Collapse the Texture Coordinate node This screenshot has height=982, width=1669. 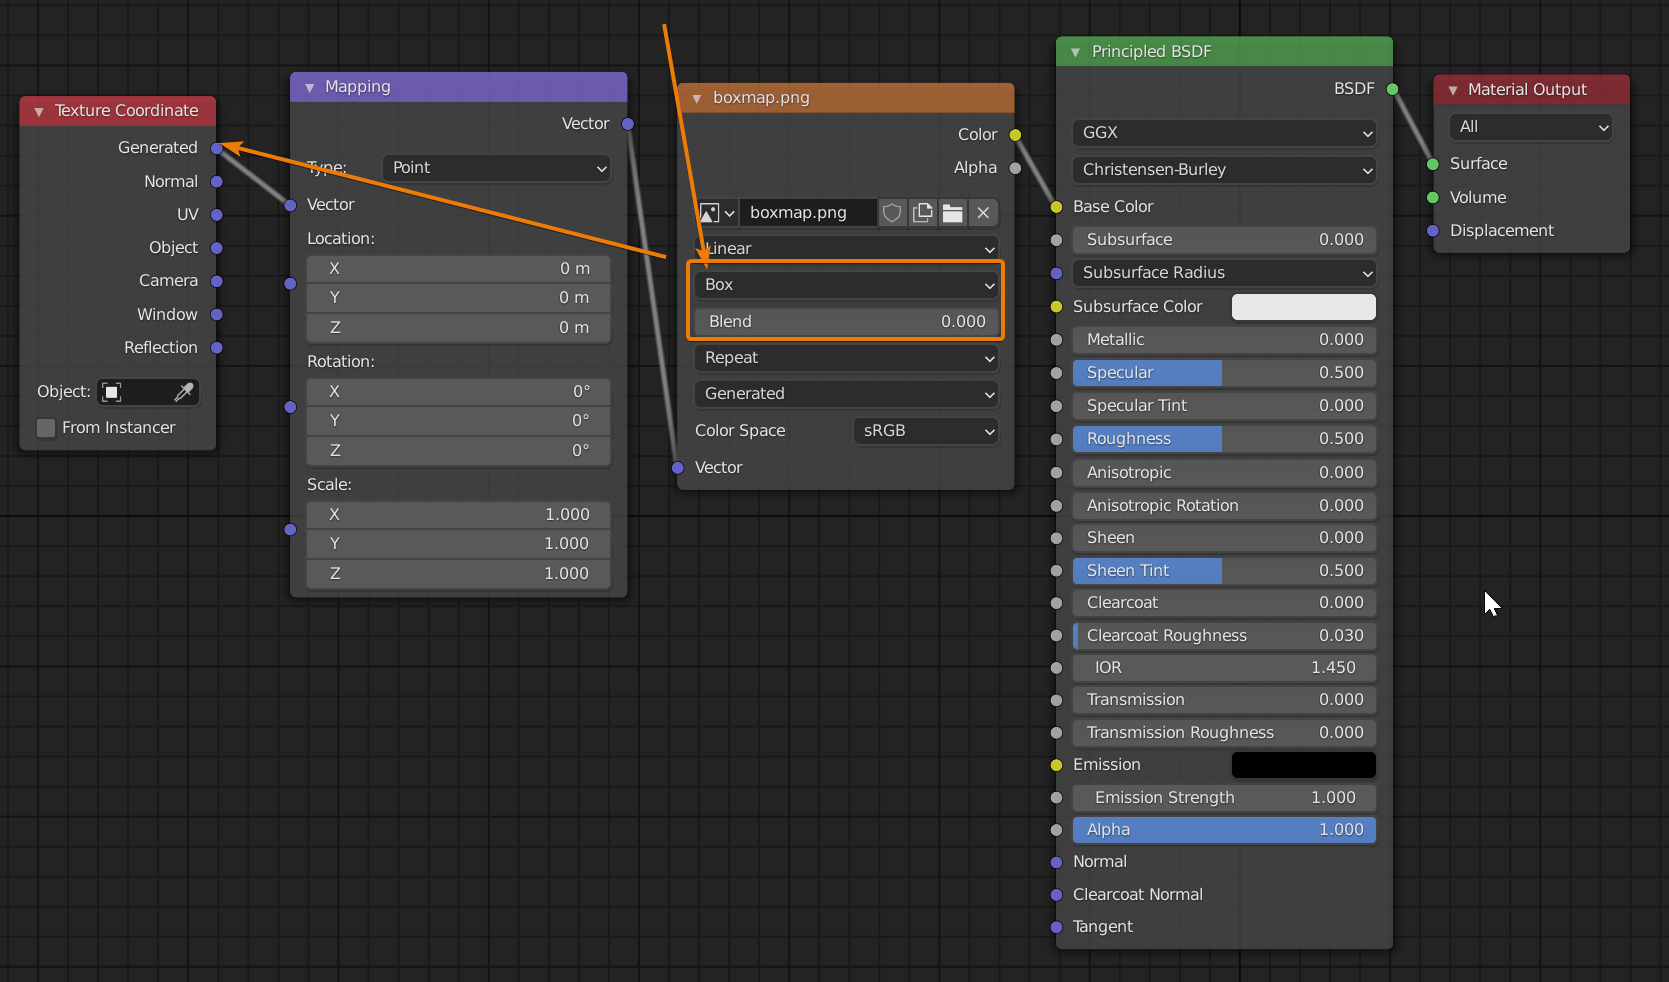pyautogui.click(x=37, y=110)
